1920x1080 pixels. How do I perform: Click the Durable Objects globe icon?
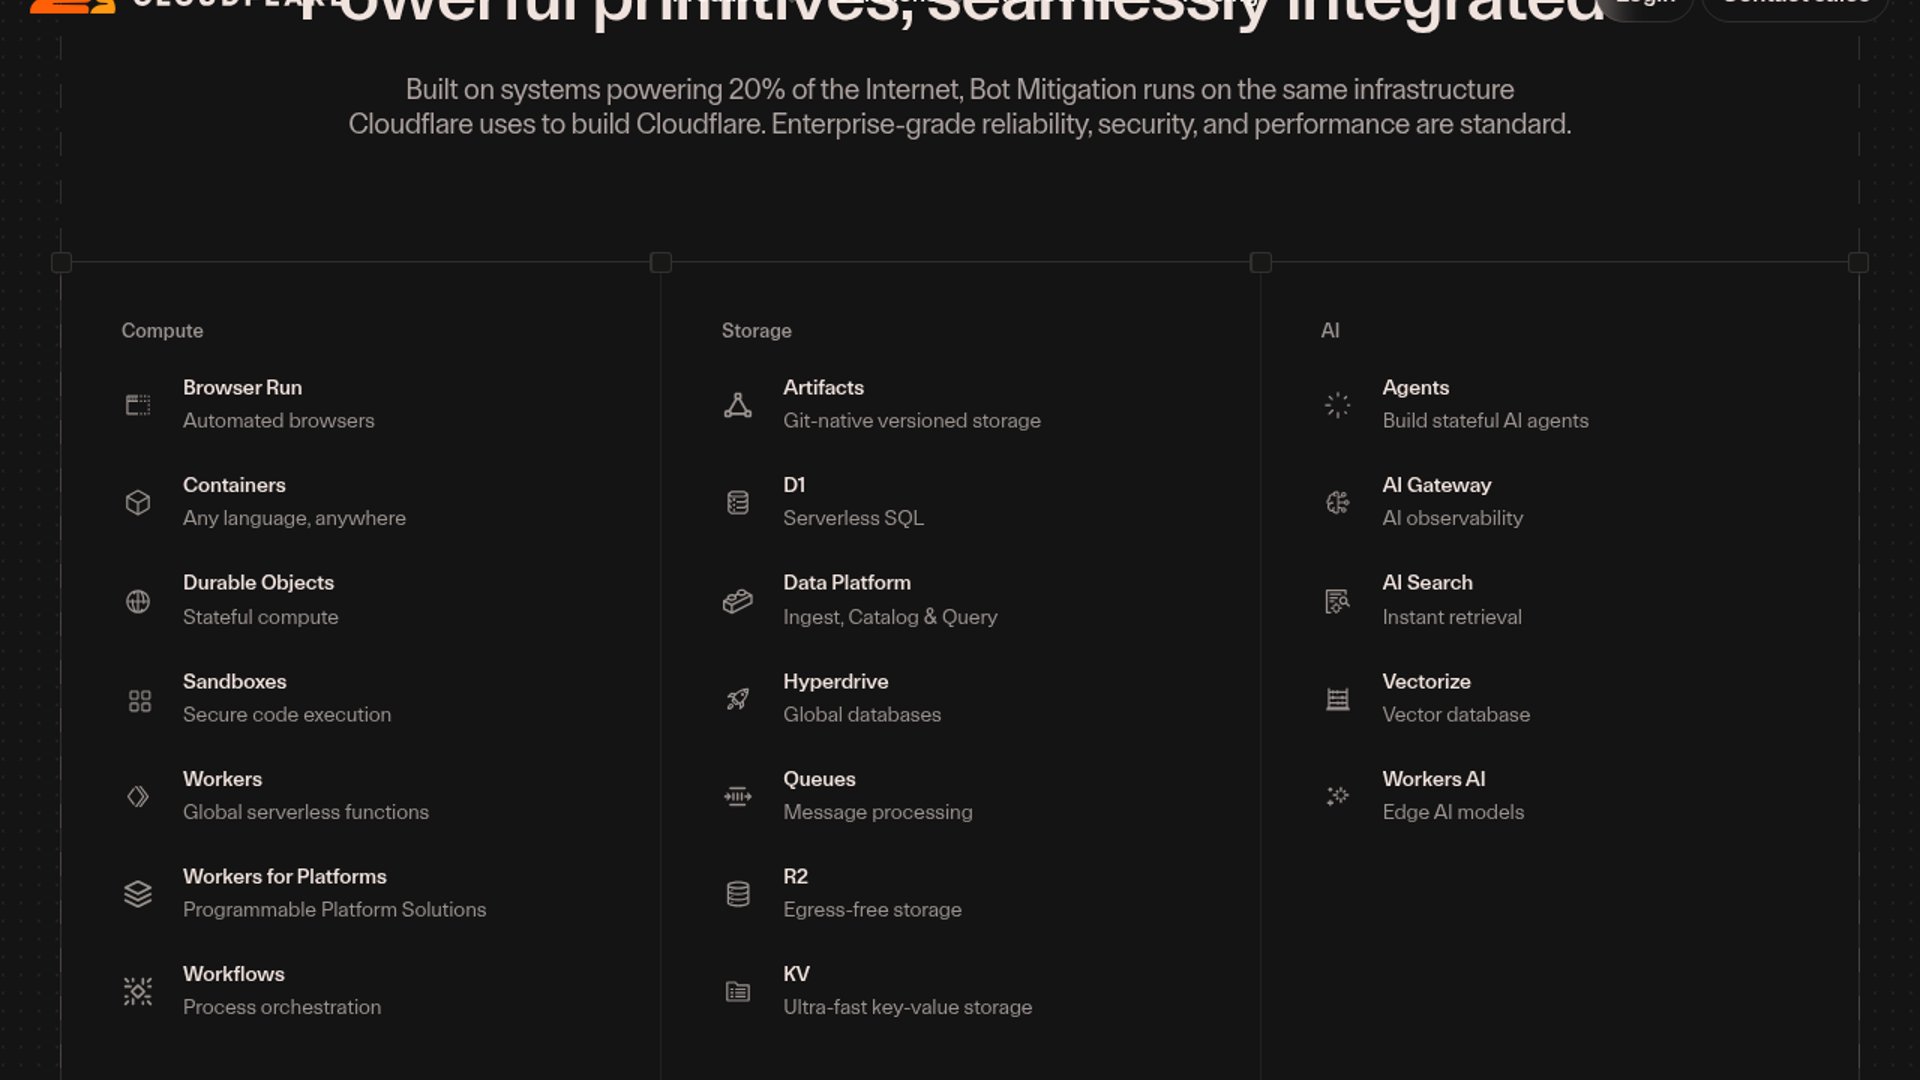click(x=138, y=601)
